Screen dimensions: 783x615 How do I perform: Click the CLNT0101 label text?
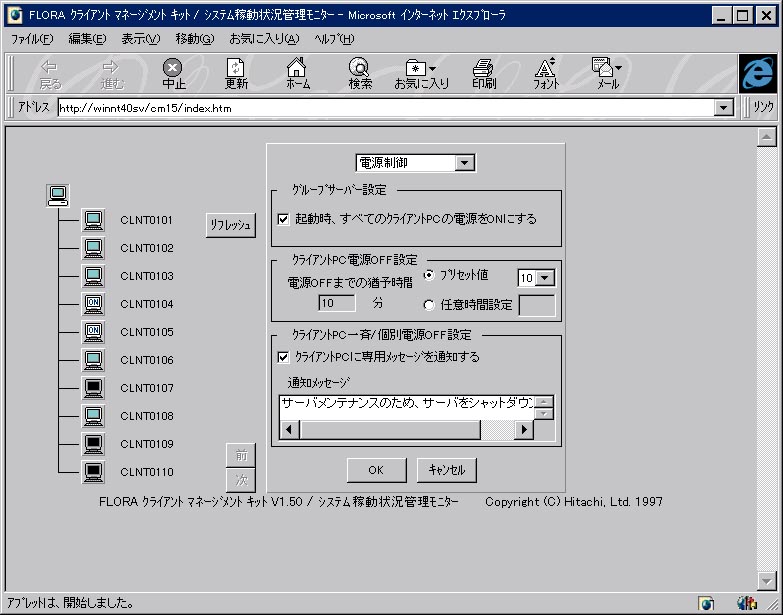146,220
